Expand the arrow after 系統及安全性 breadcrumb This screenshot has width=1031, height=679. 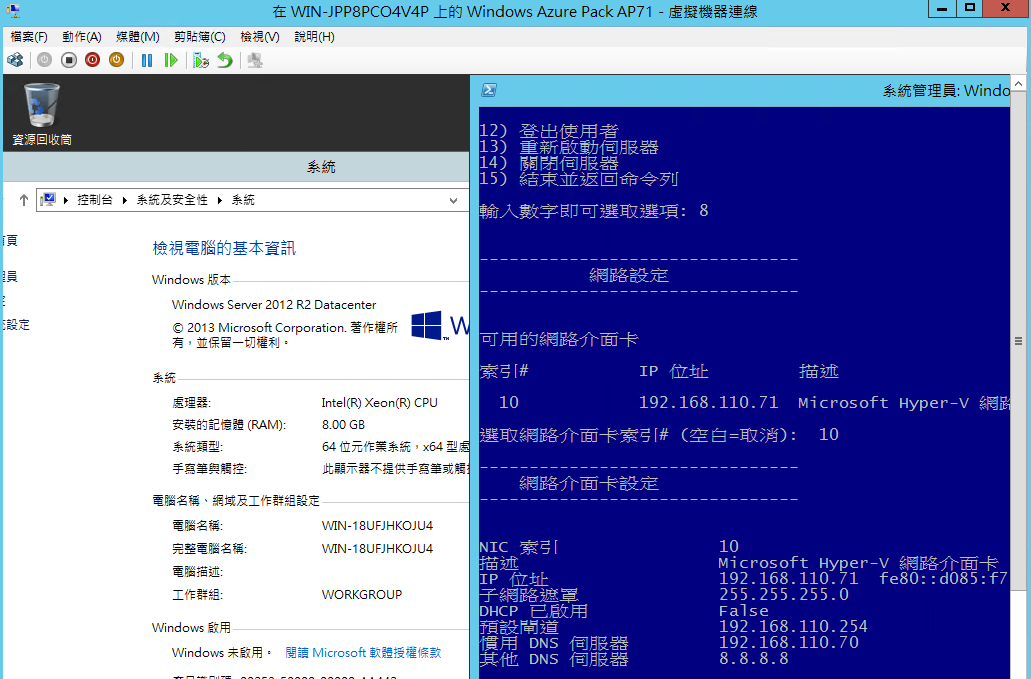pos(220,200)
